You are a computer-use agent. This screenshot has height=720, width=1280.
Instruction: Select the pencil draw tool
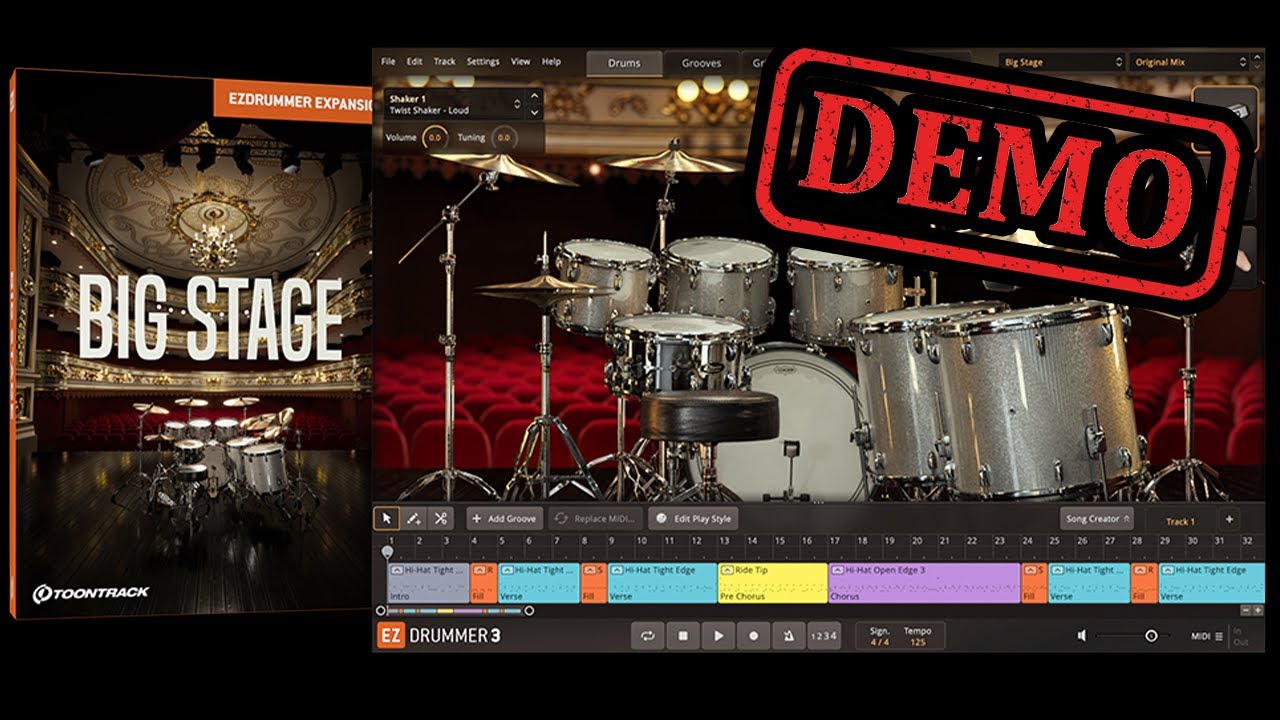pyautogui.click(x=413, y=519)
